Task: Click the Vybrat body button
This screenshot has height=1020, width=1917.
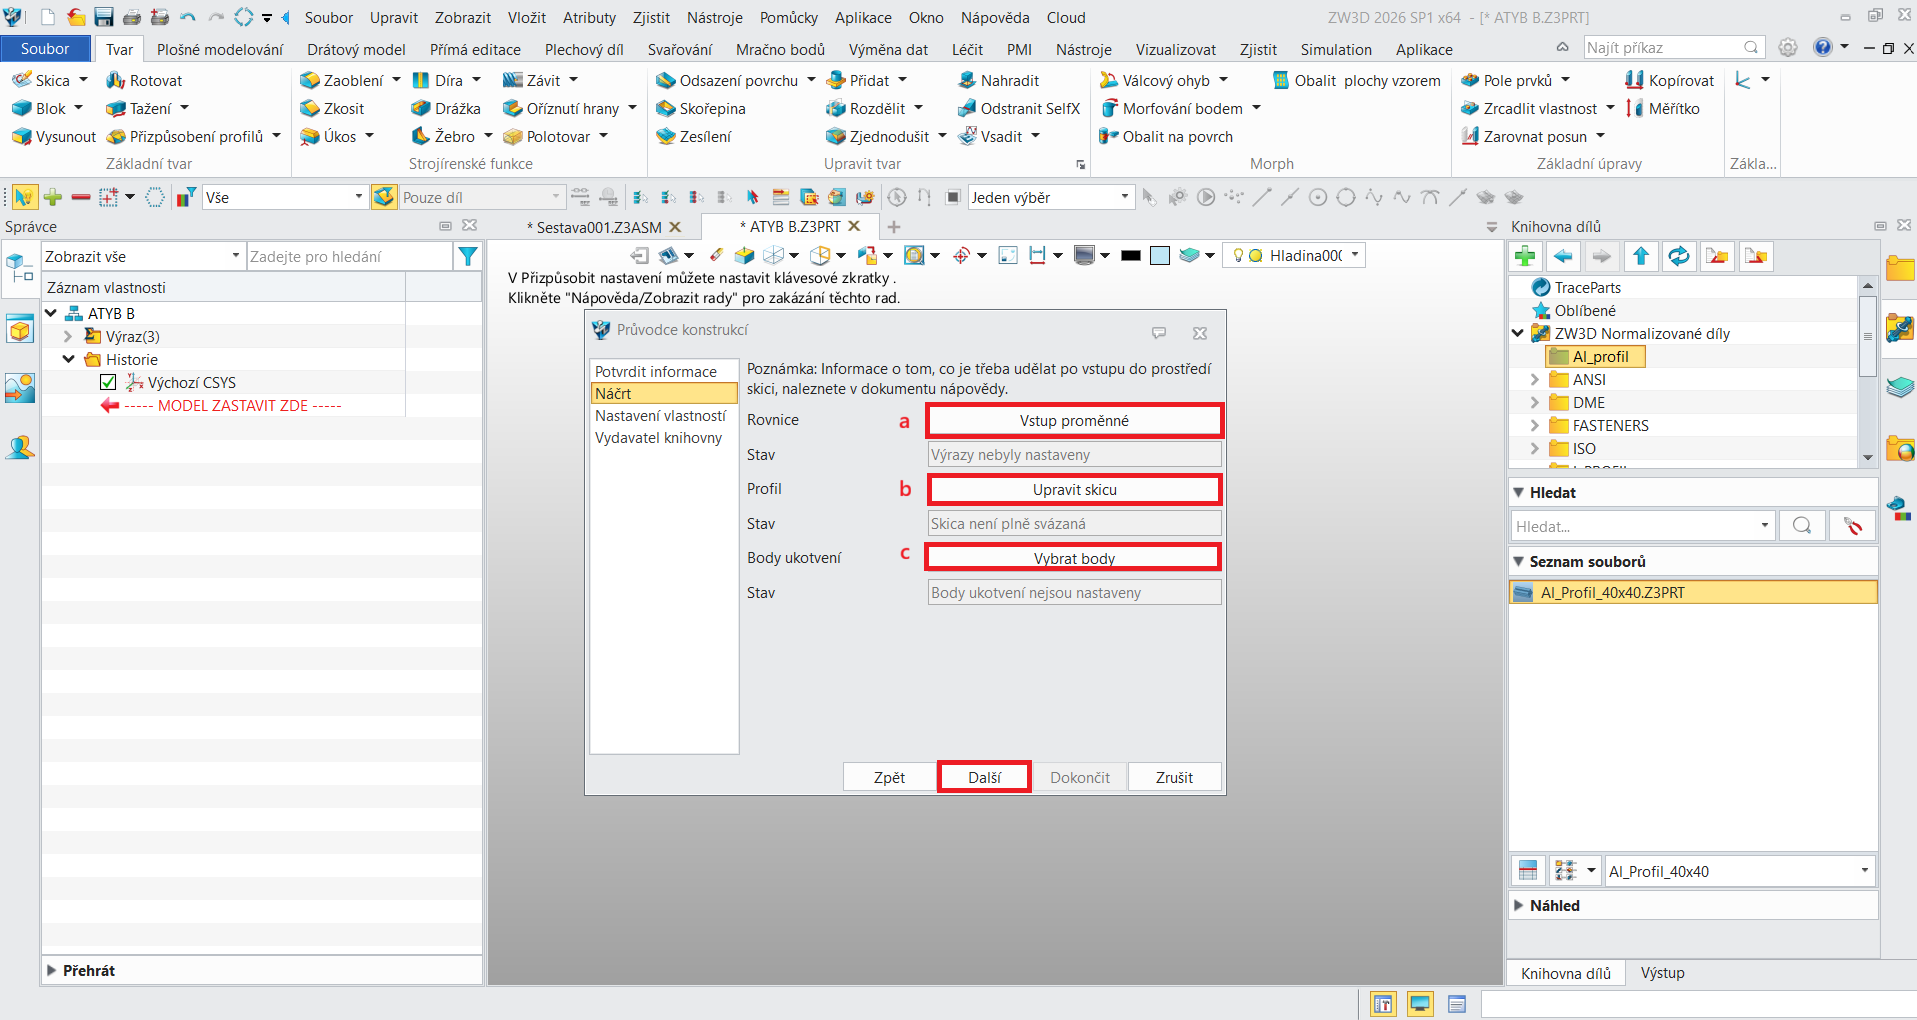Action: point(1074,558)
